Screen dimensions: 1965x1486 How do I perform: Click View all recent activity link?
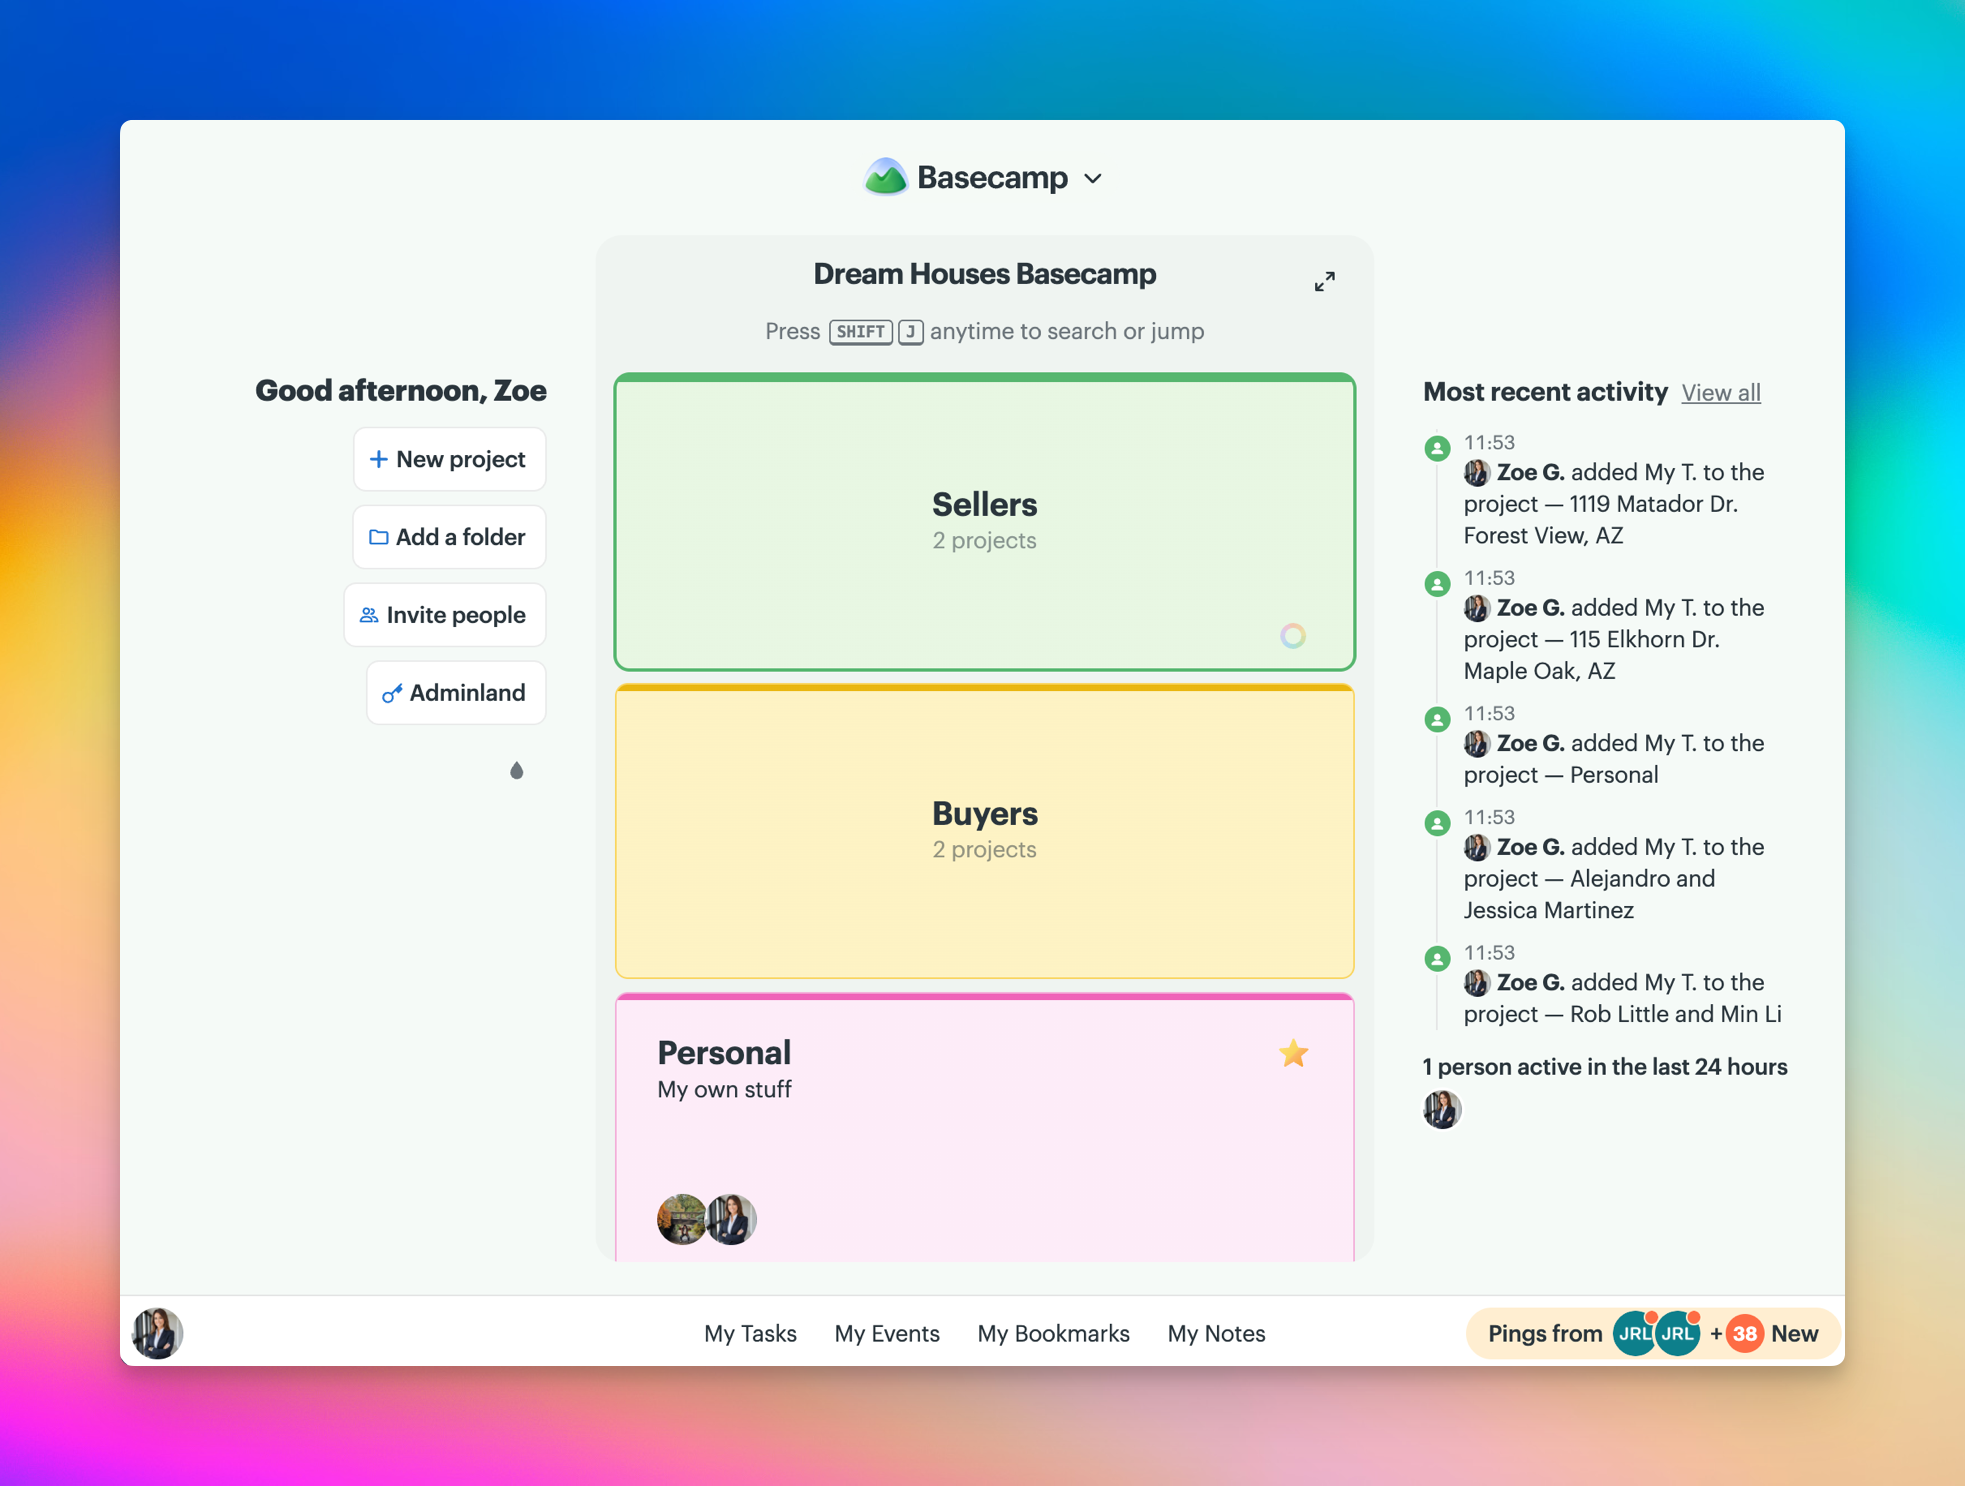point(1720,392)
